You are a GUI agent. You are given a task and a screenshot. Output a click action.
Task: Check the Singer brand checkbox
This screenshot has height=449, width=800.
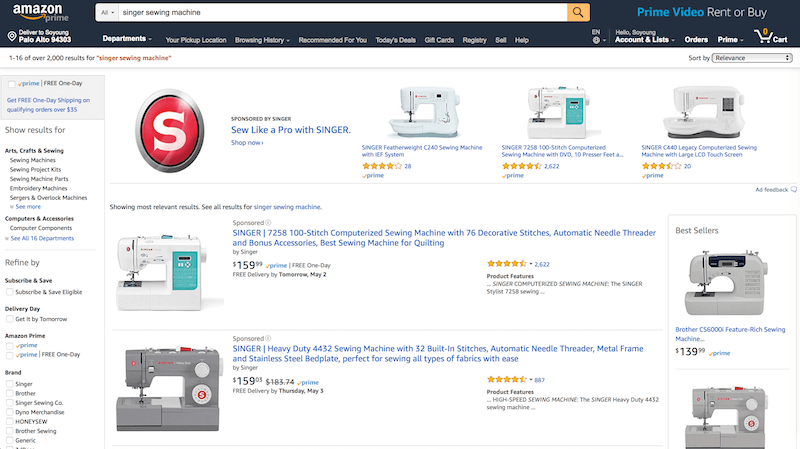(10, 384)
